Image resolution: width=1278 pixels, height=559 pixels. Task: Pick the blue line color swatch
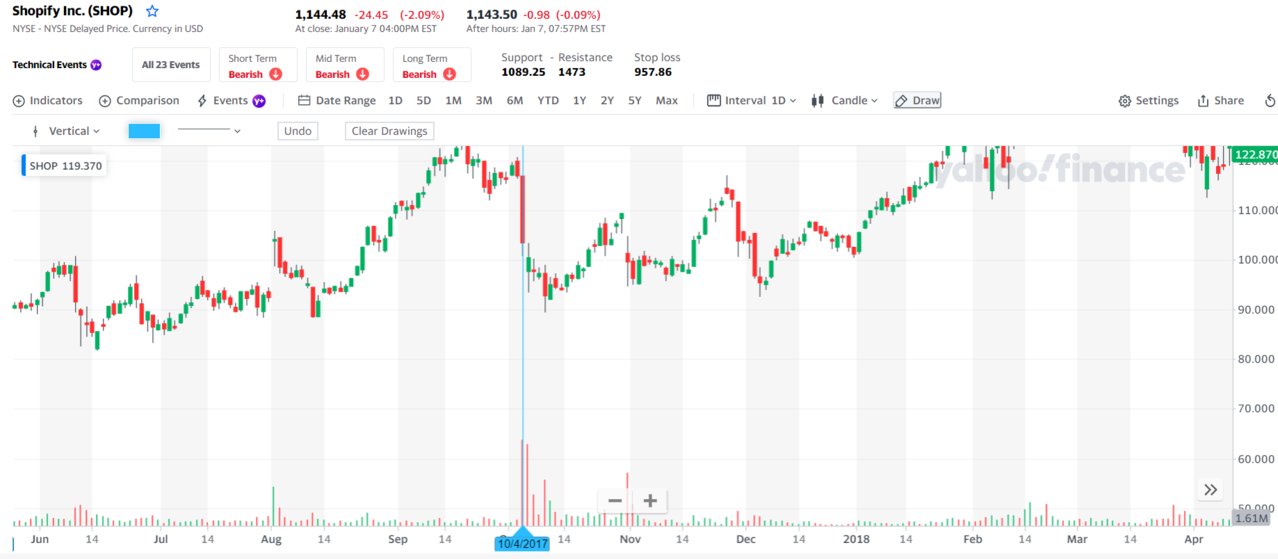coord(144,131)
